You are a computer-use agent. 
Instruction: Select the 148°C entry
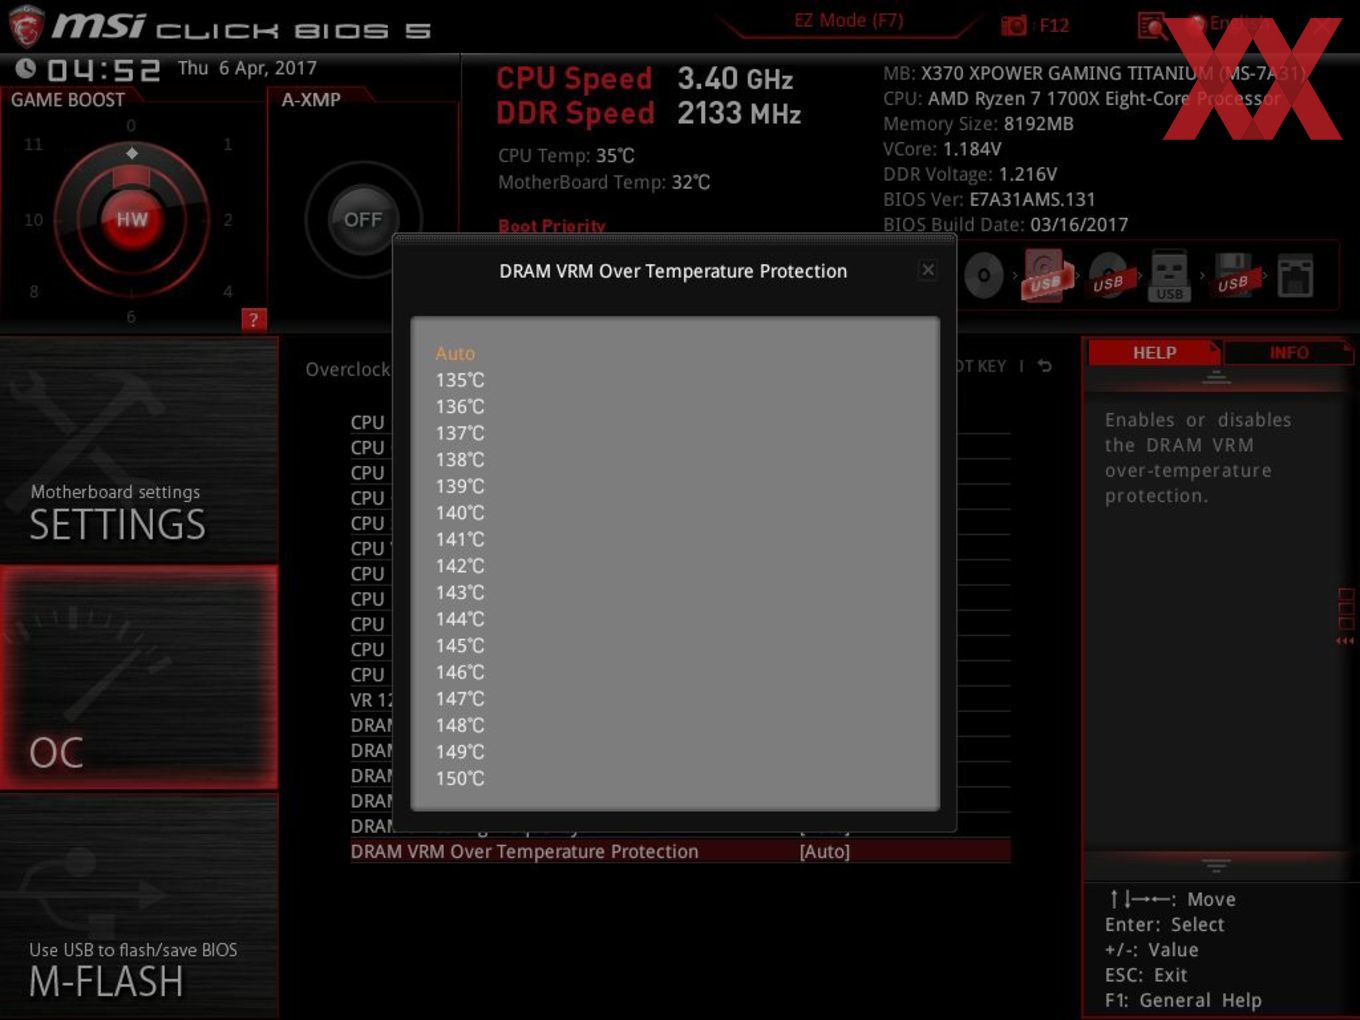pyautogui.click(x=460, y=725)
